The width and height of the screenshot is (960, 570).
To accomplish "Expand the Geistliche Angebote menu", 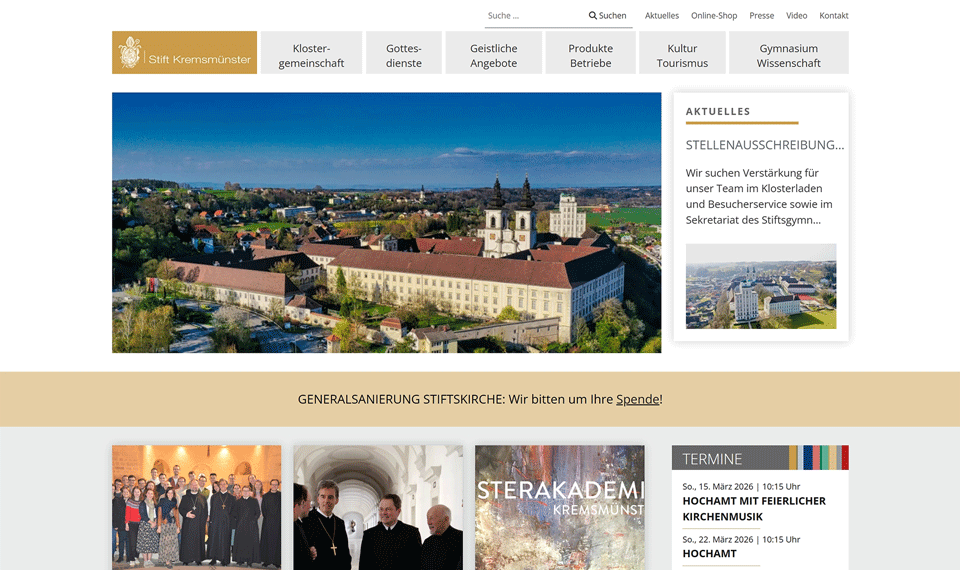I will pos(493,55).
